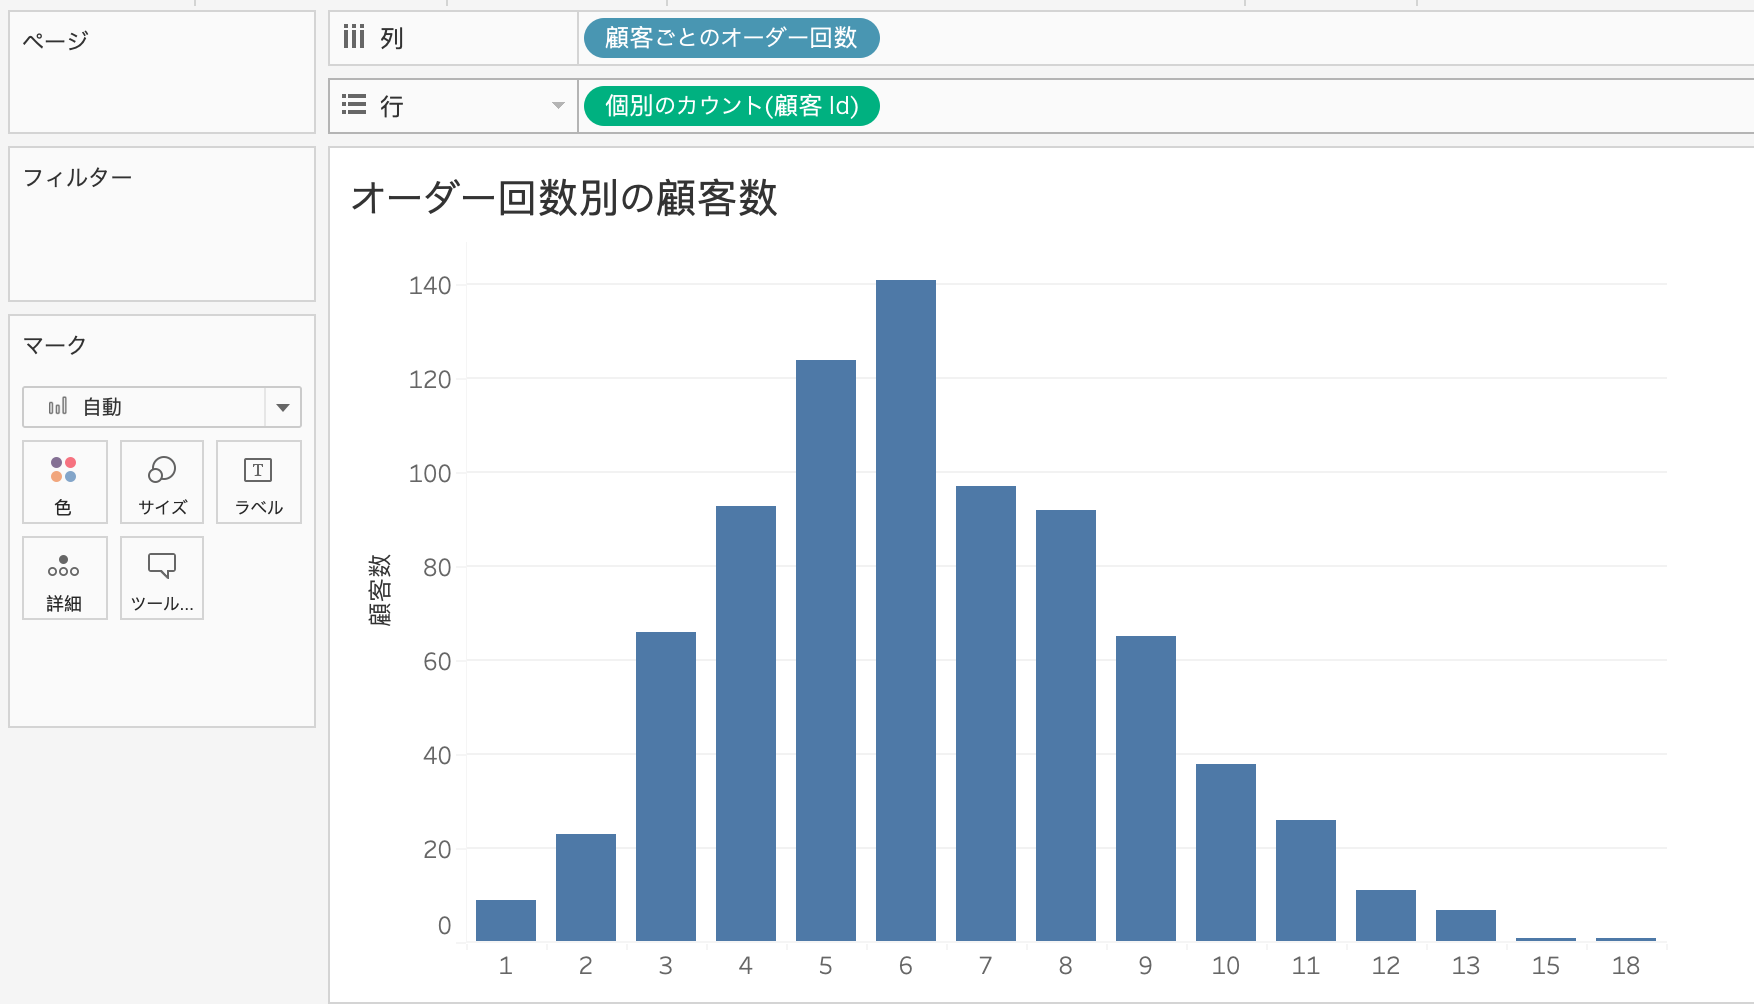This screenshot has width=1754, height=1004.
Task: Select the 個別のカウント(顧客 Id) pill
Action: pyautogui.click(x=731, y=105)
